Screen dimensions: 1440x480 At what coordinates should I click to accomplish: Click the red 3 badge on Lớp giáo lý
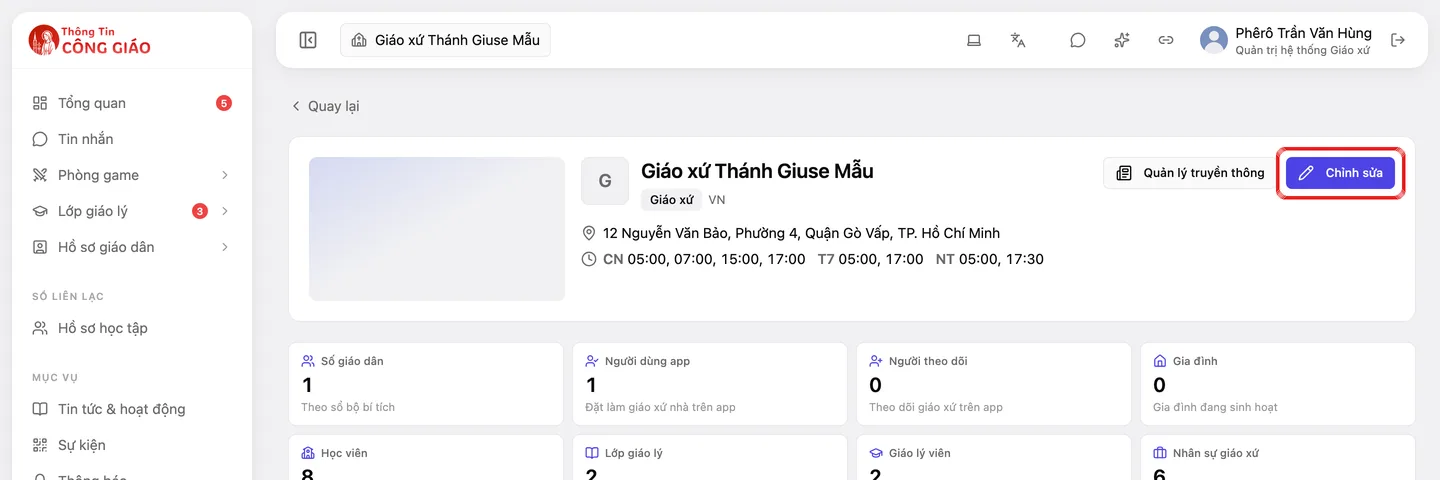click(200, 211)
